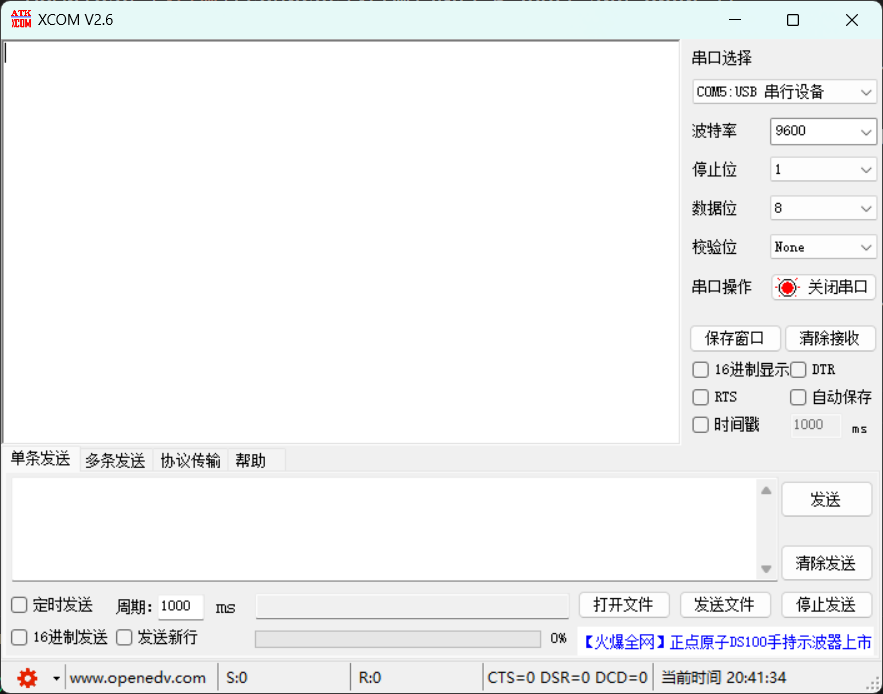Click the file path field beside 打开文件
883x694 pixels.
coord(412,606)
